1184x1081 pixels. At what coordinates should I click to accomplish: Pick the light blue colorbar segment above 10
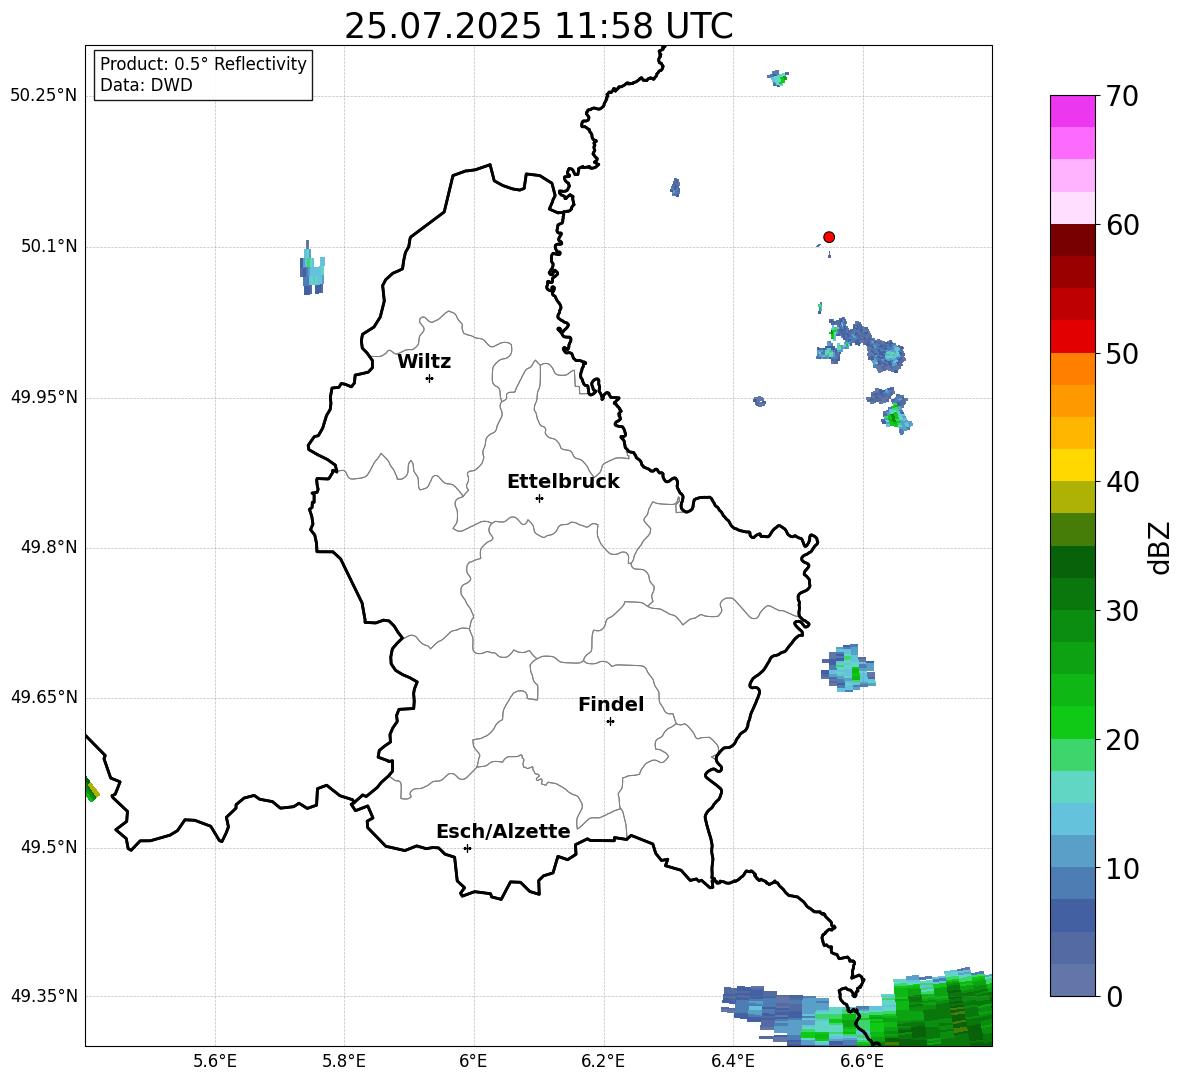1072,852
